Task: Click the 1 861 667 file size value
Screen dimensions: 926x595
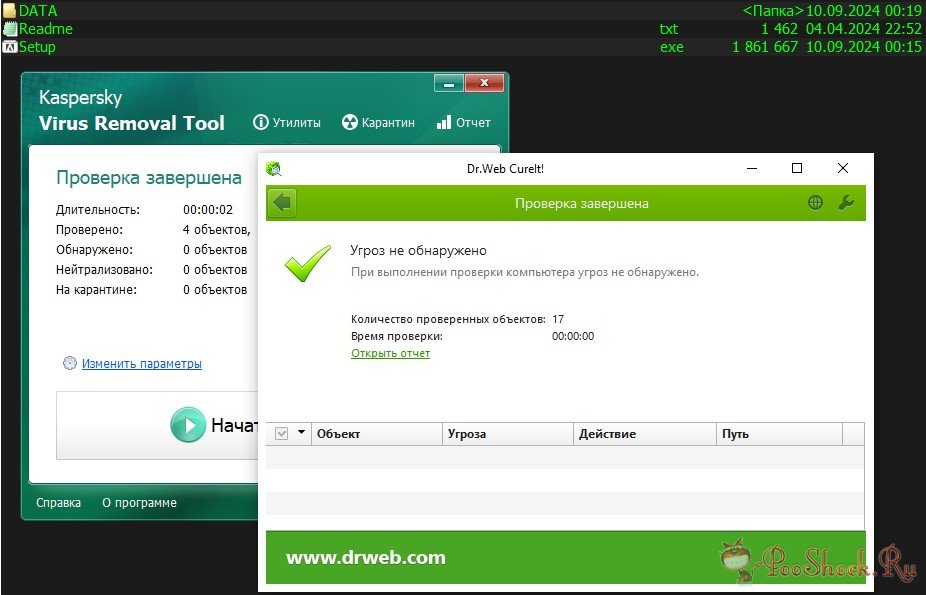Action: coord(765,47)
